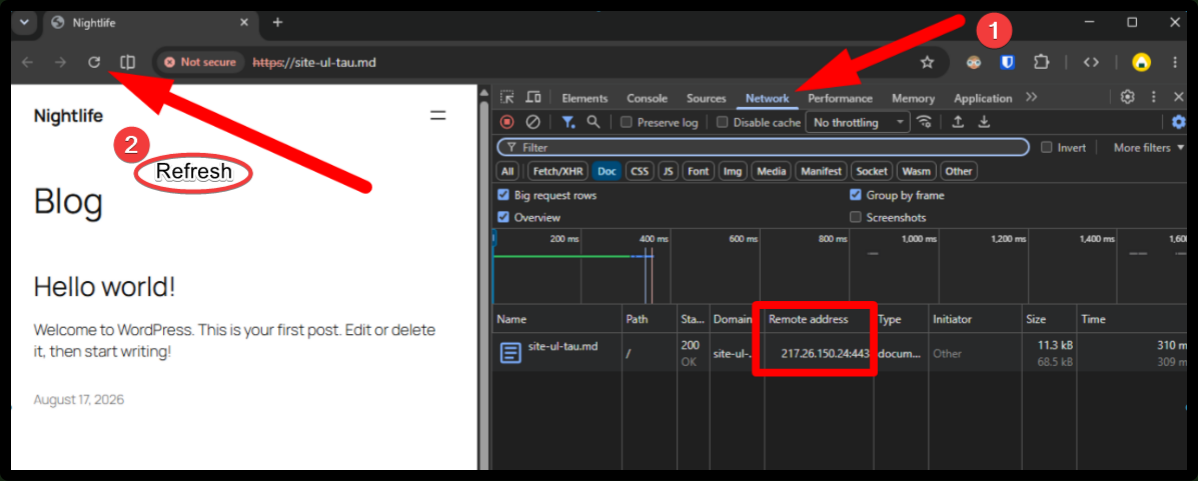The height and width of the screenshot is (481, 1198).
Task: Clear the network log
Action: coord(533,122)
